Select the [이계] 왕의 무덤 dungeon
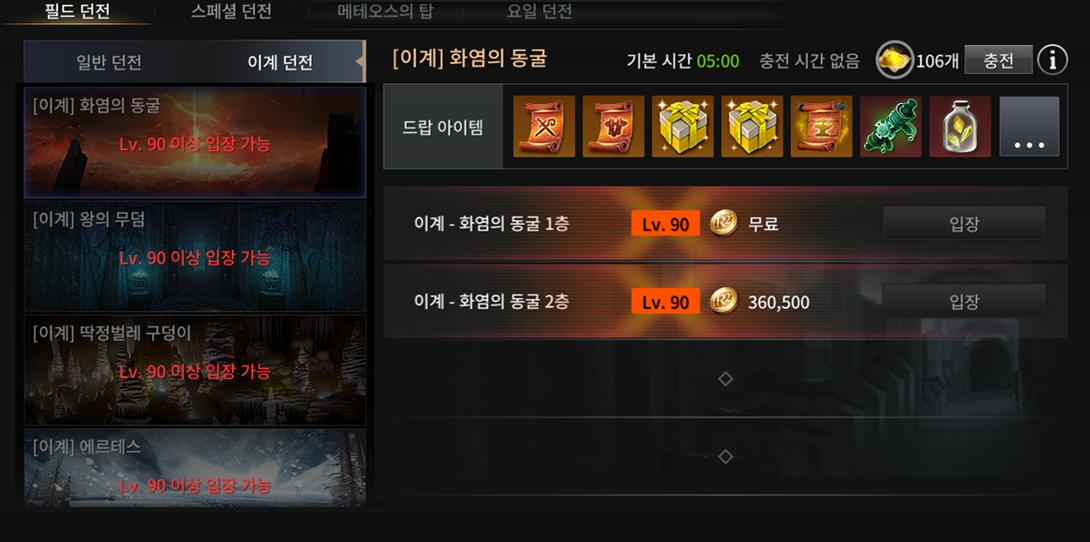This screenshot has width=1090, height=542. [195, 256]
